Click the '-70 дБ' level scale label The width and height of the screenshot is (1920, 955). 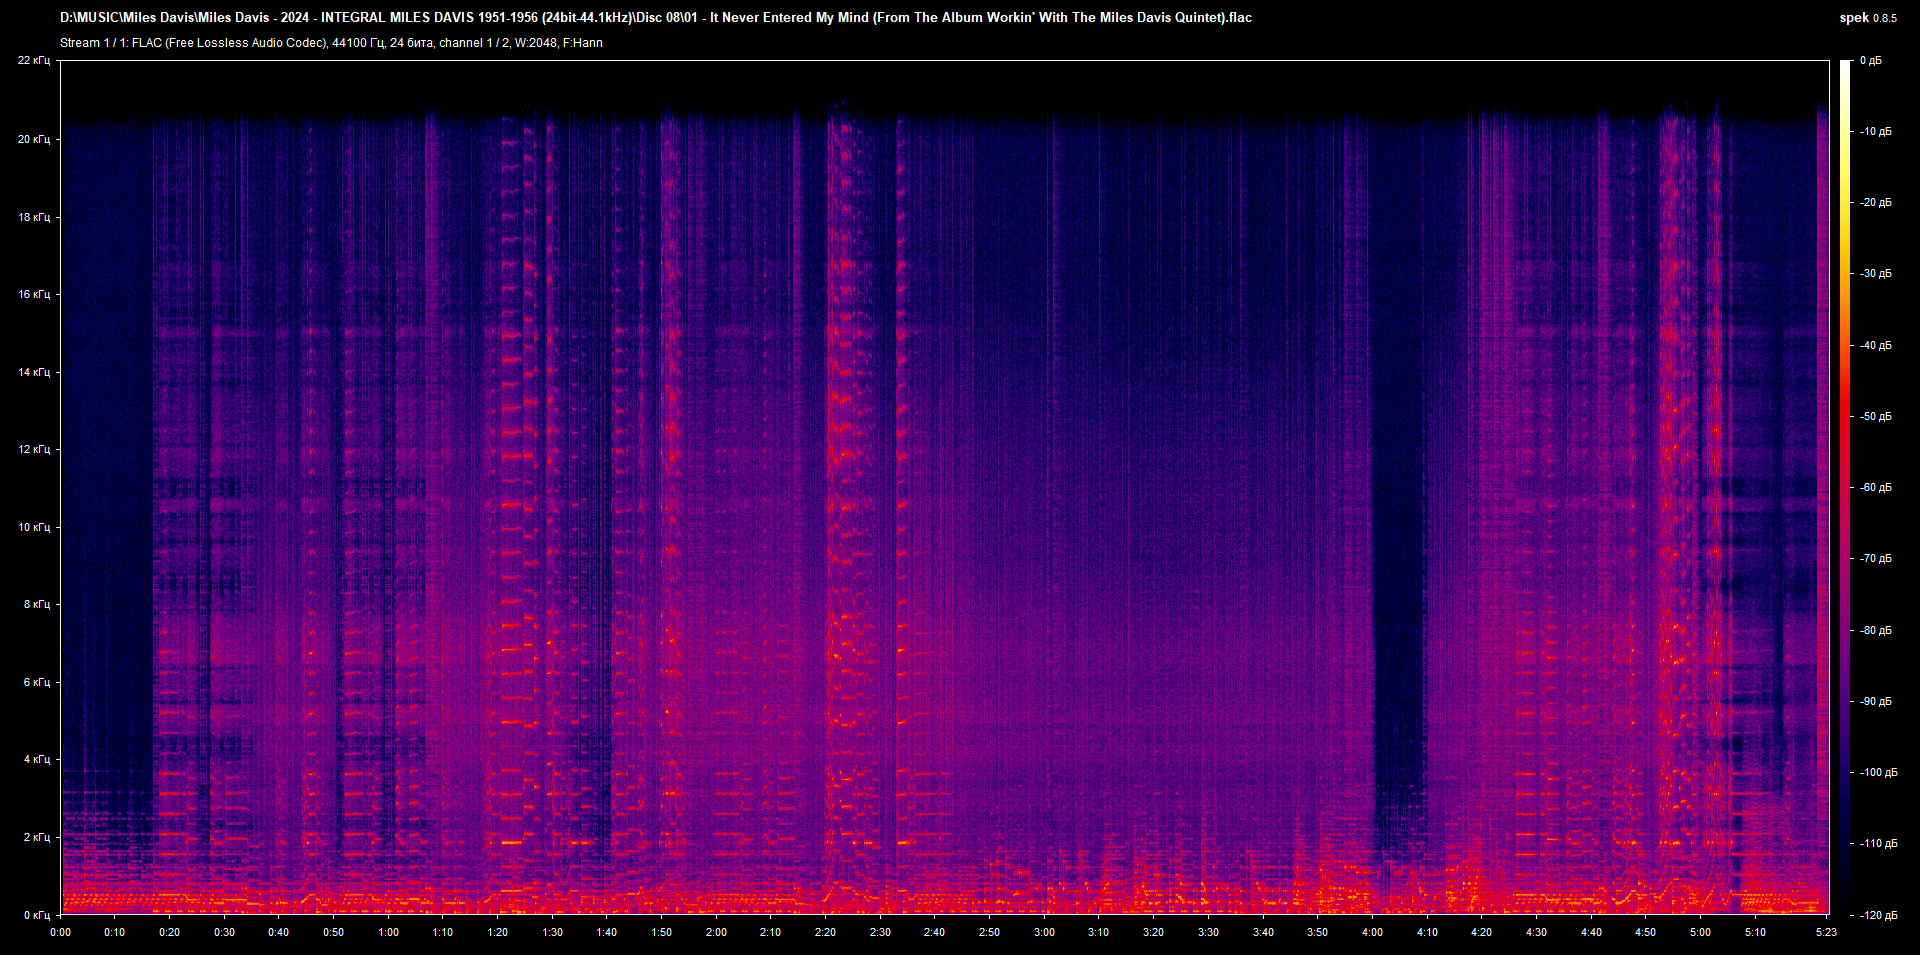pos(1876,559)
